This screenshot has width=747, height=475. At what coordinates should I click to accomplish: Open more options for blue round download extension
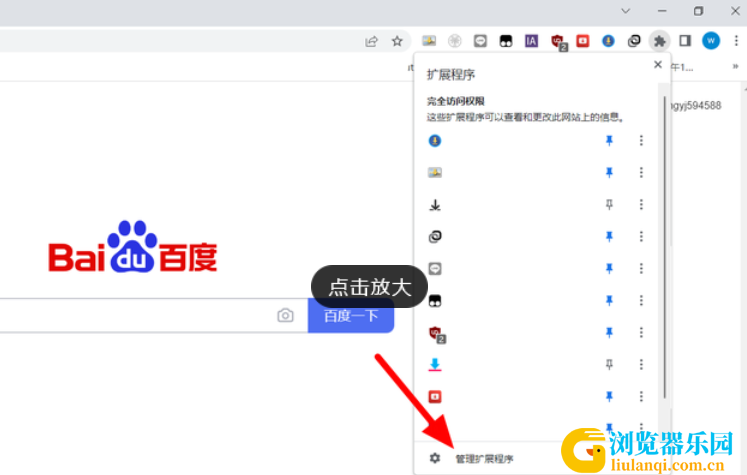pyautogui.click(x=641, y=141)
